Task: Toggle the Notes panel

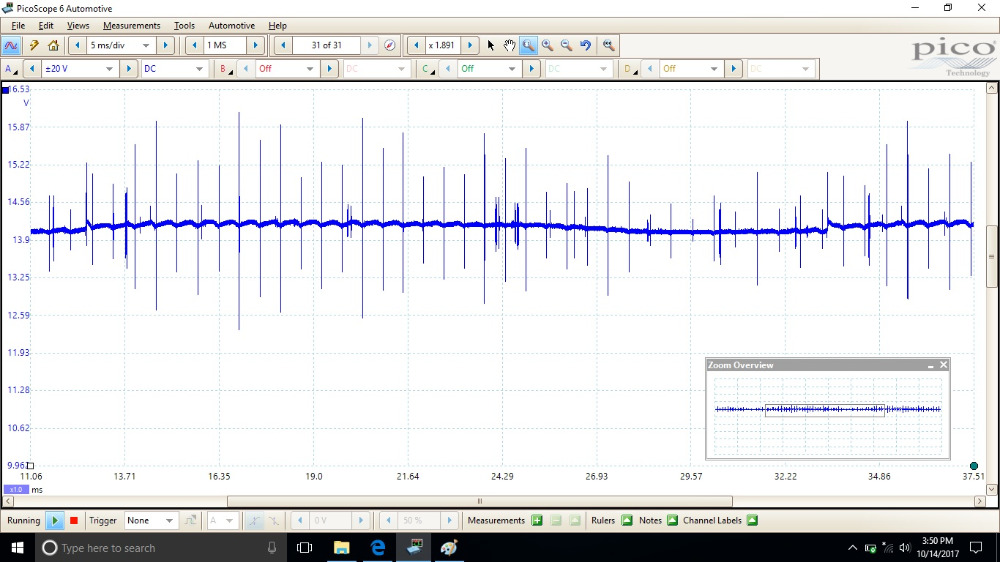Action: [672, 521]
